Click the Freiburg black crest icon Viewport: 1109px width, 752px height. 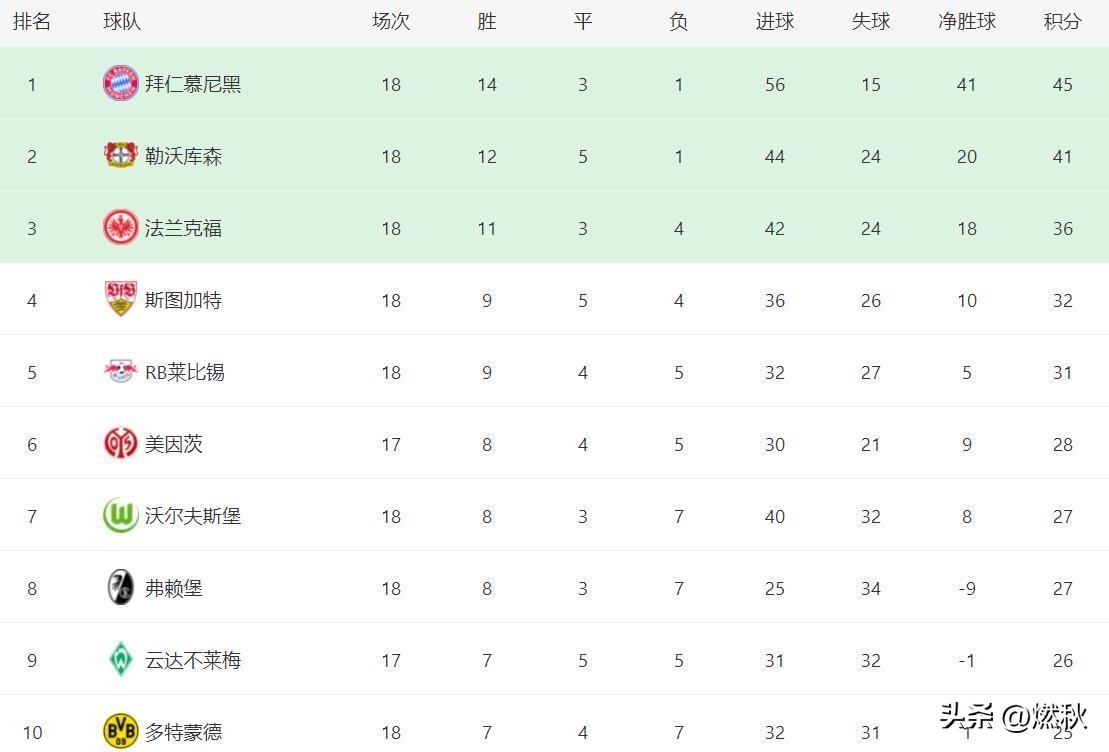click(x=121, y=587)
